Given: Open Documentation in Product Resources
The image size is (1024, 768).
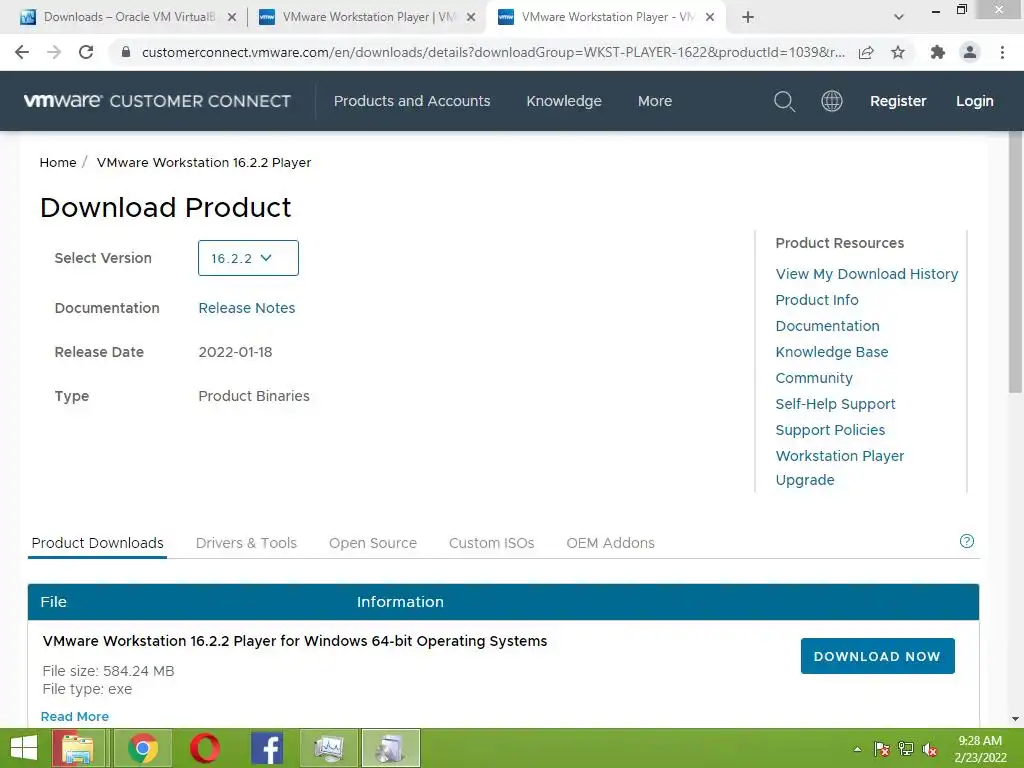Looking at the screenshot, I should tap(827, 326).
